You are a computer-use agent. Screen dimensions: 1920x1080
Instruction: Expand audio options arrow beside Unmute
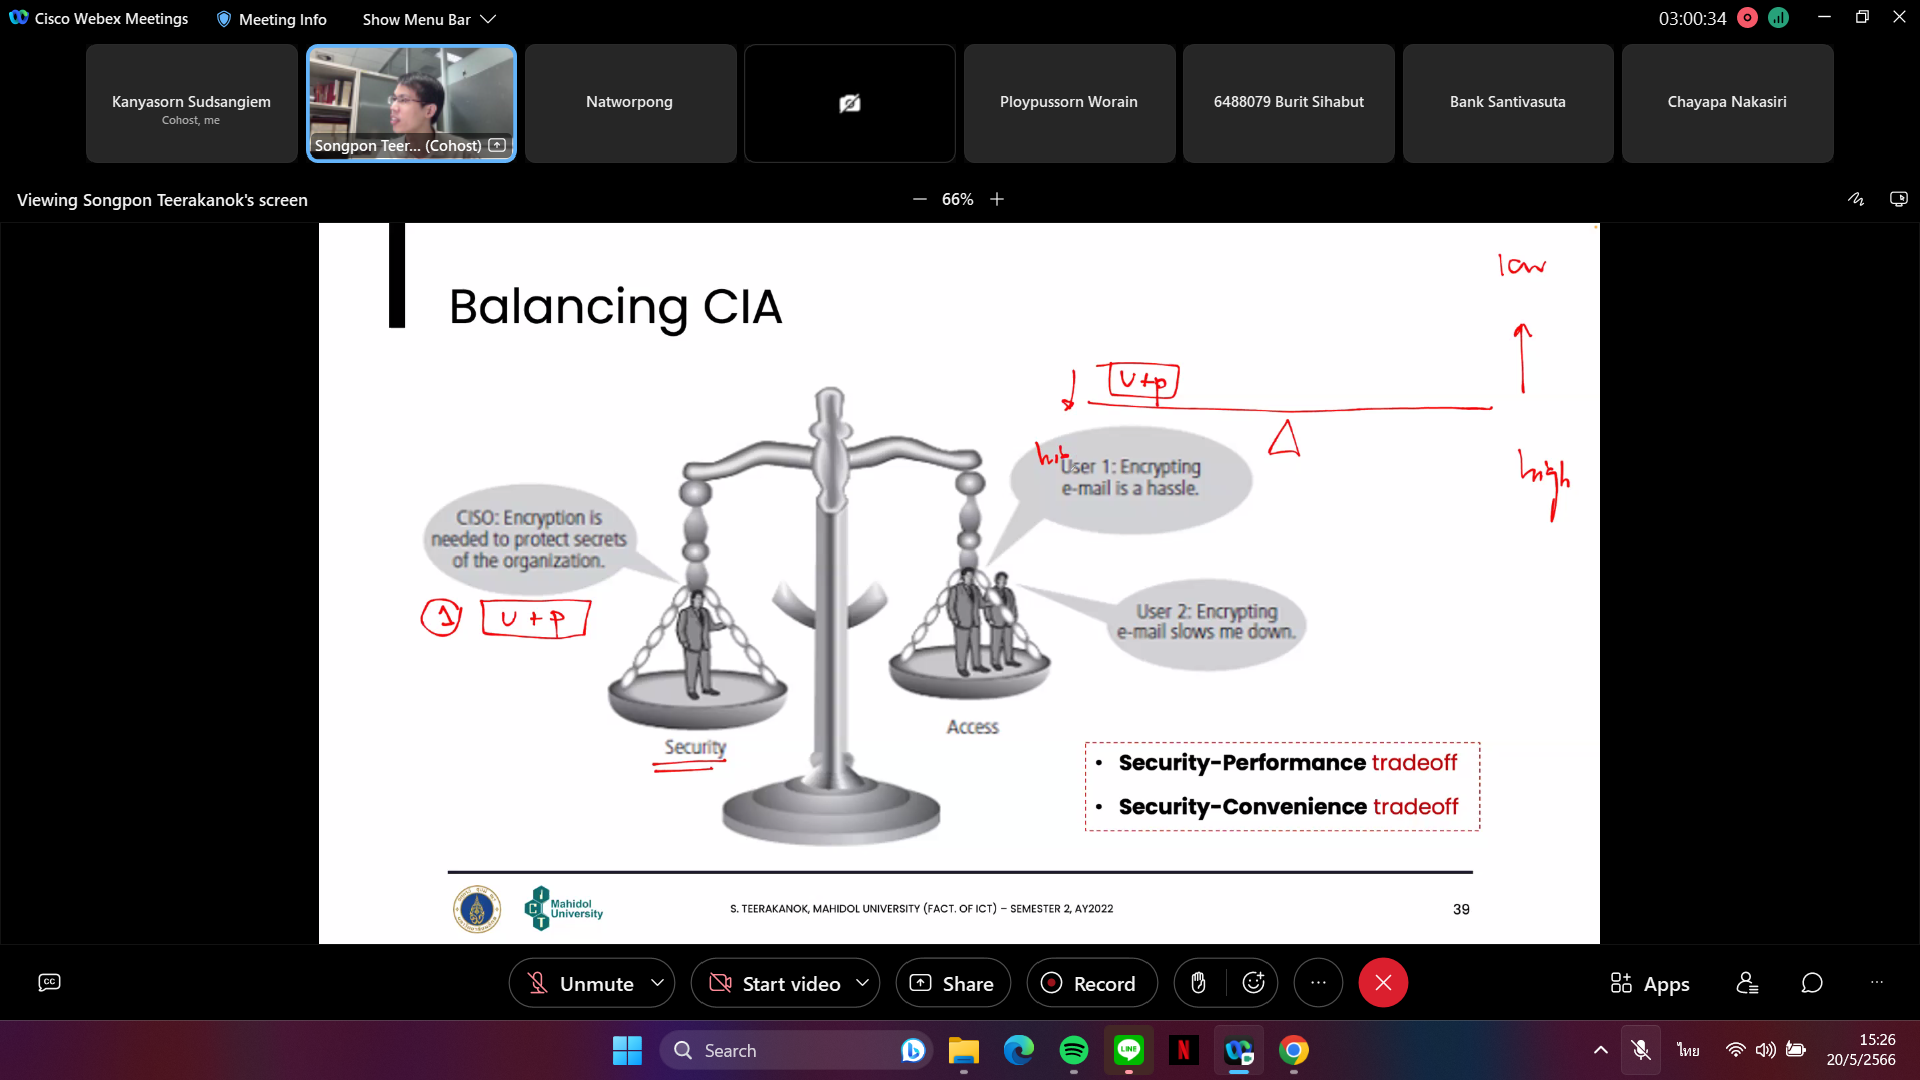point(657,983)
